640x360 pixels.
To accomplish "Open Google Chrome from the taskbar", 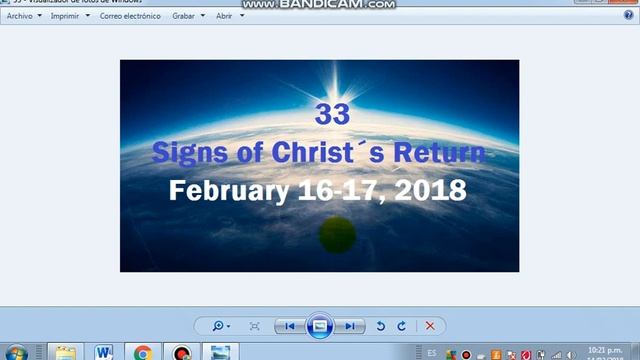I will tap(142, 352).
